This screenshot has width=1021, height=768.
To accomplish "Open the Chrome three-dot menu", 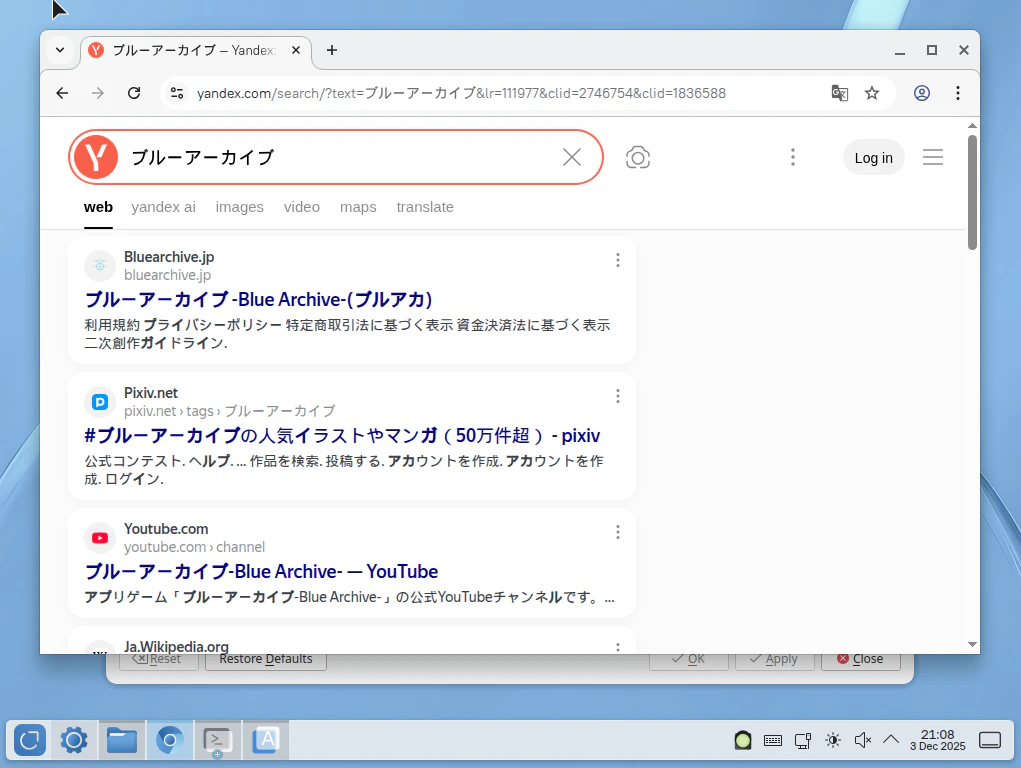I will pos(957,93).
